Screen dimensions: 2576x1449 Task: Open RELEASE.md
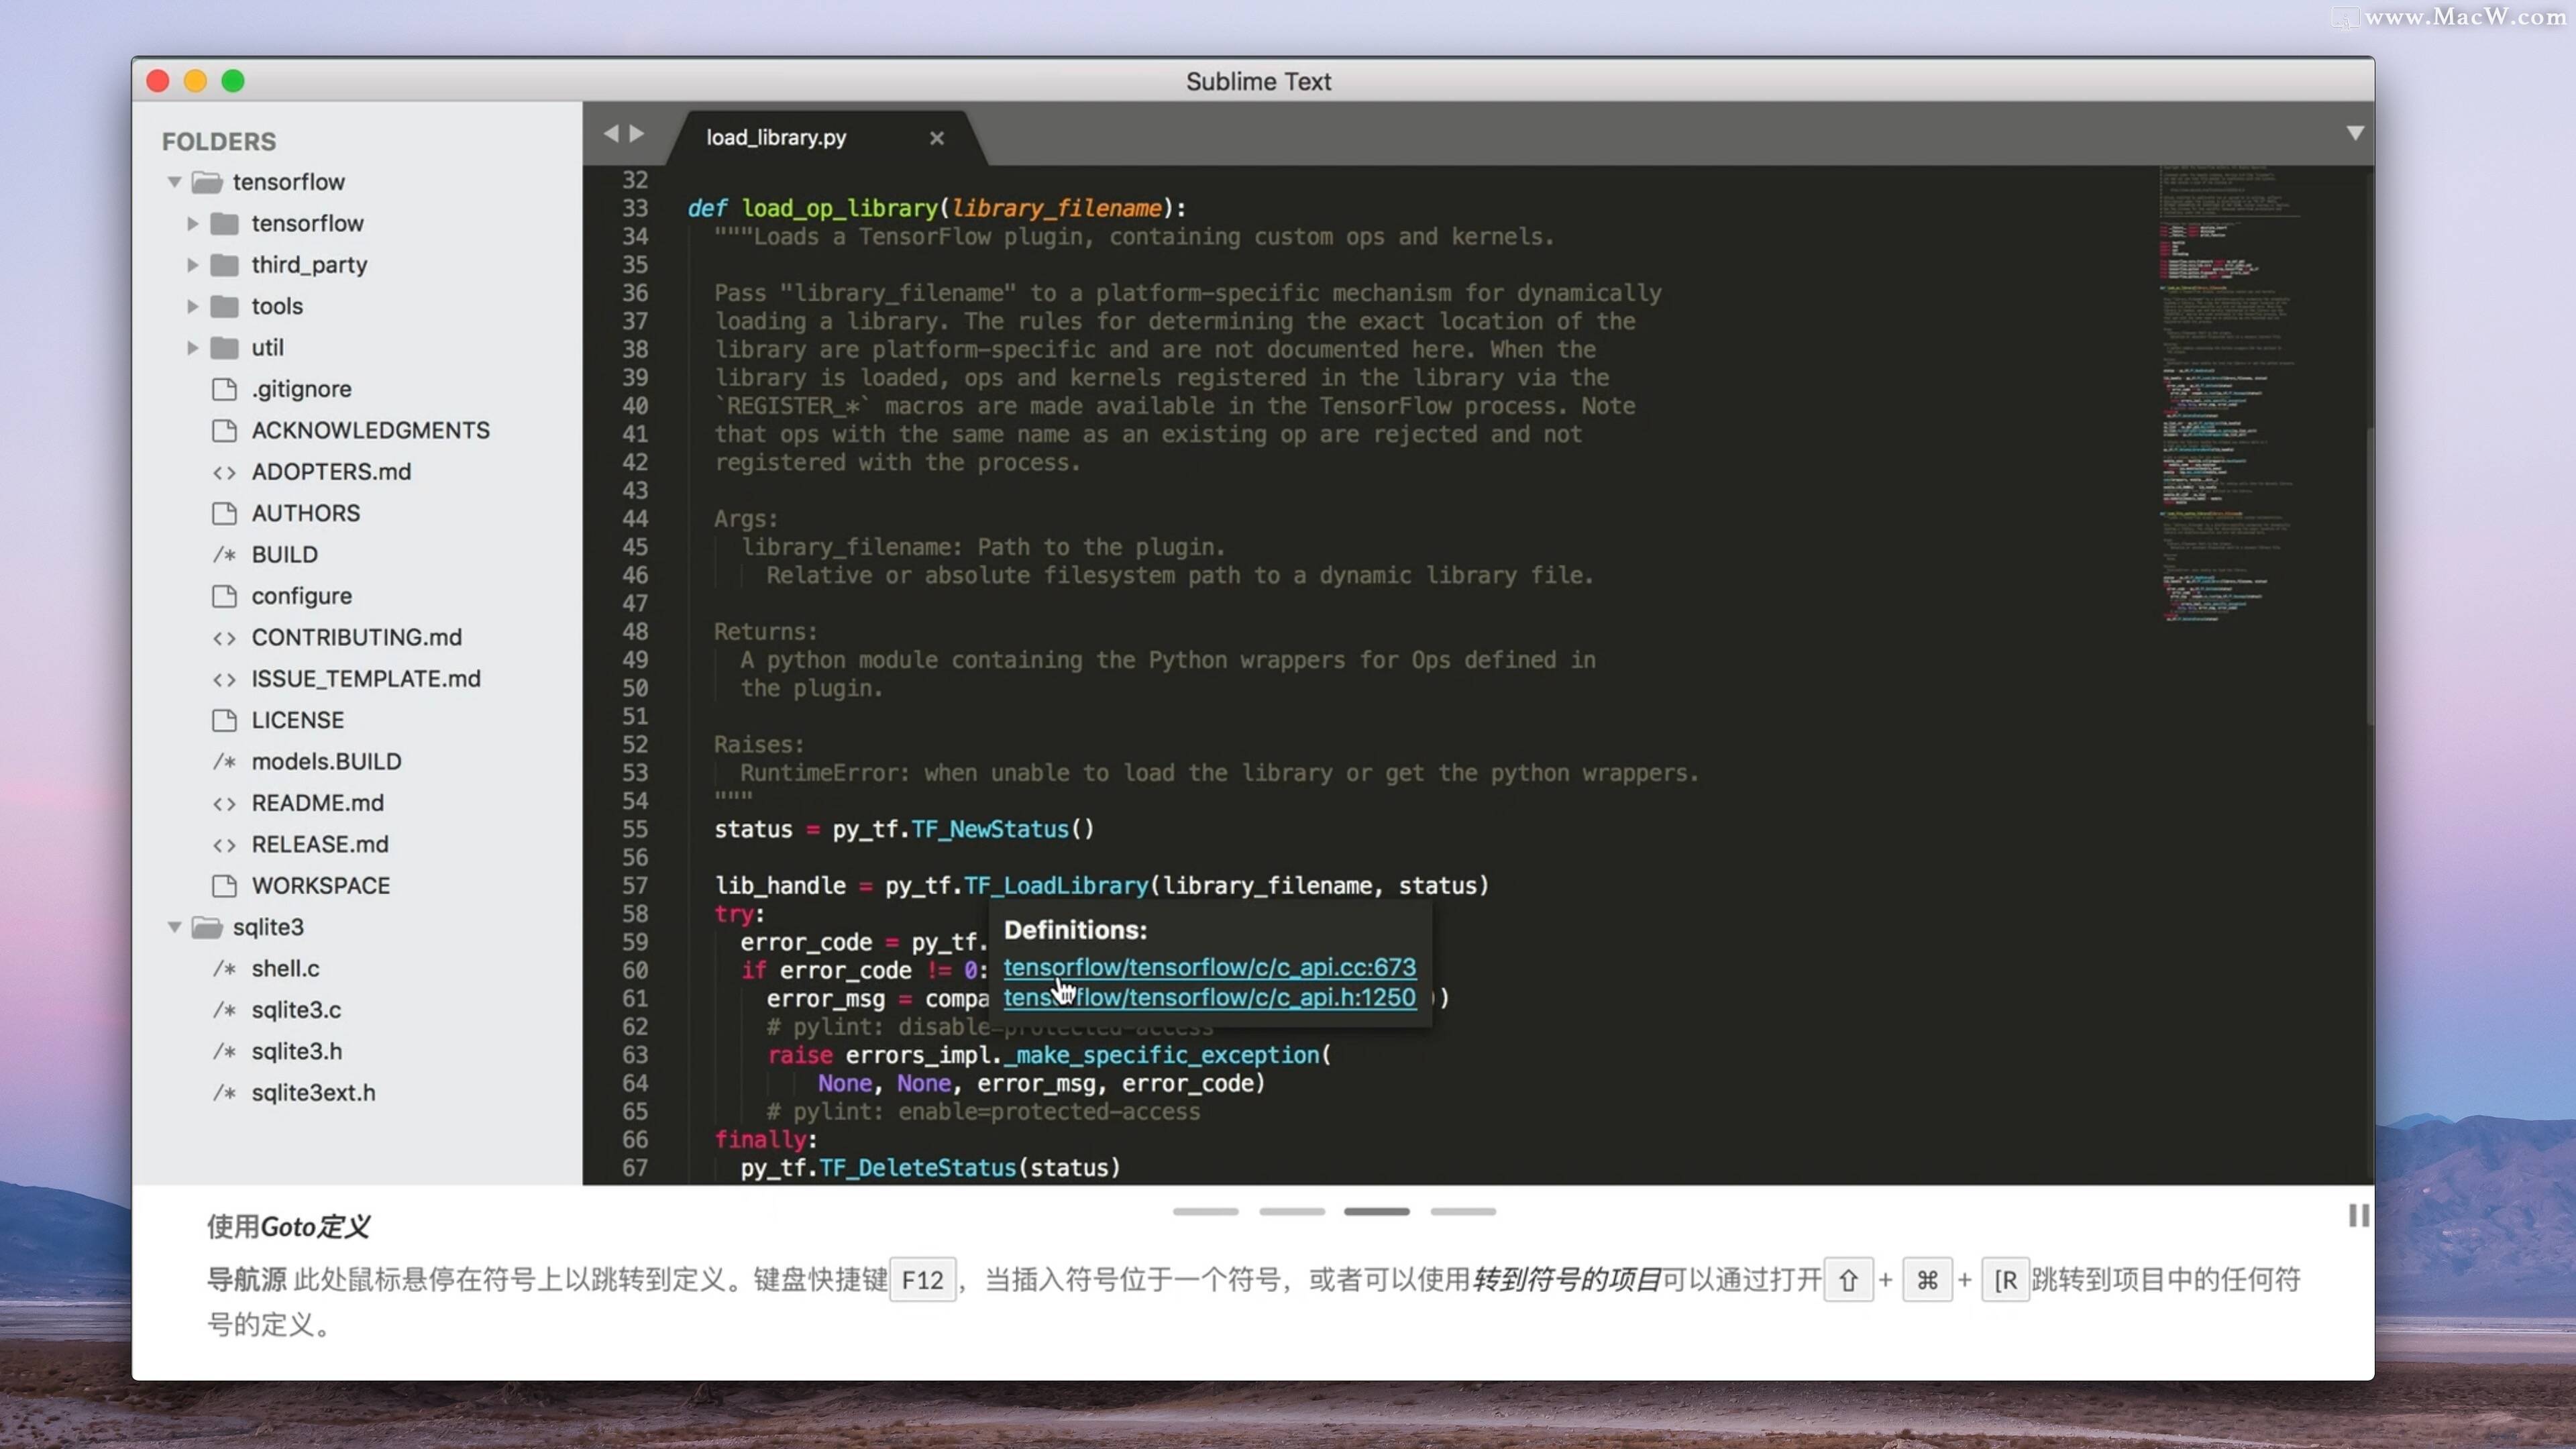pyautogui.click(x=319, y=844)
